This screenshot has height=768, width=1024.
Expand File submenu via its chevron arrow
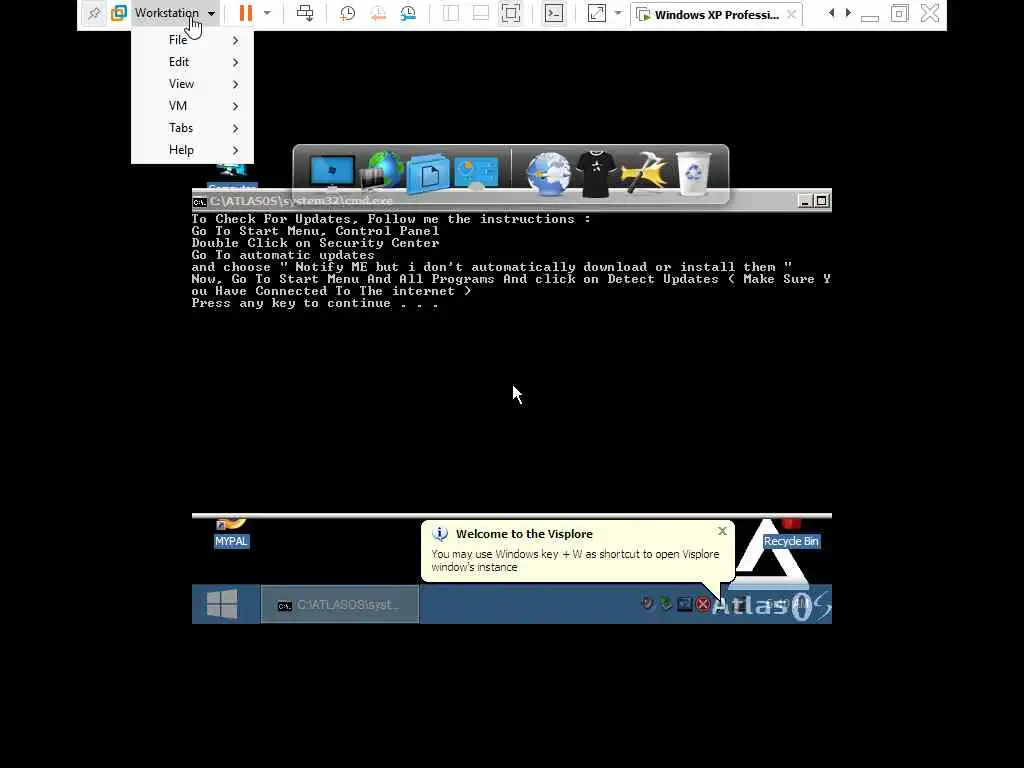[x=236, y=40]
